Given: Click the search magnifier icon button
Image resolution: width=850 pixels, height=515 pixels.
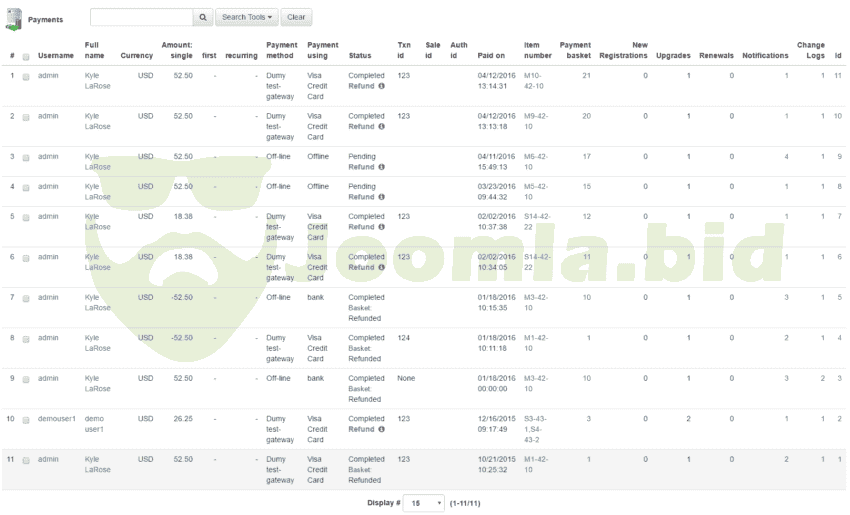Looking at the screenshot, I should click(201, 17).
